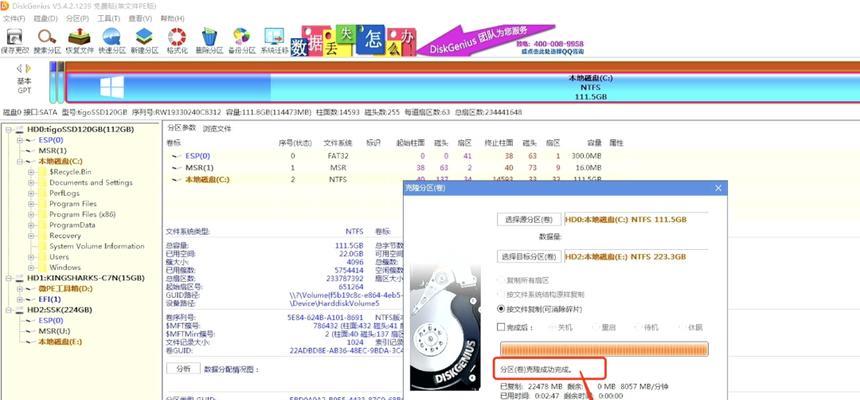Click the DiskGenius app logo in title bar
The height and width of the screenshot is (400, 860).
(5, 5)
